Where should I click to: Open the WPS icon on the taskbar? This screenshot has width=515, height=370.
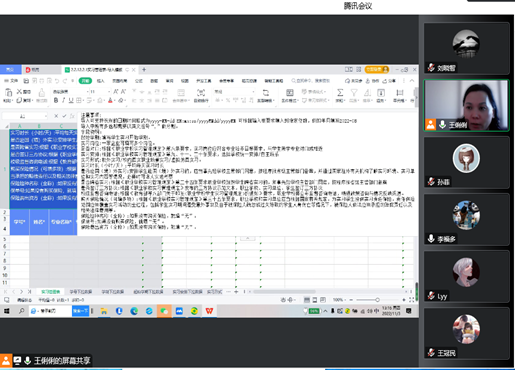pyautogui.click(x=209, y=311)
